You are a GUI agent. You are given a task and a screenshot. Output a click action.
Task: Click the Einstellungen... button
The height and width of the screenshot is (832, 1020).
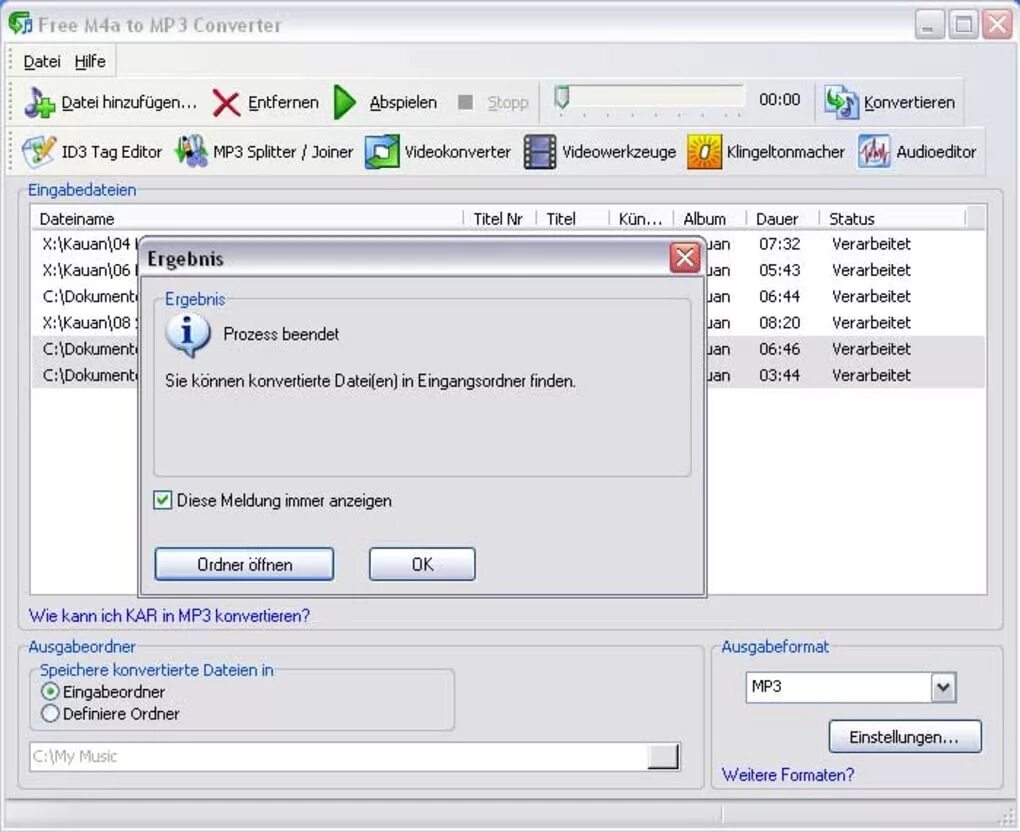click(905, 736)
